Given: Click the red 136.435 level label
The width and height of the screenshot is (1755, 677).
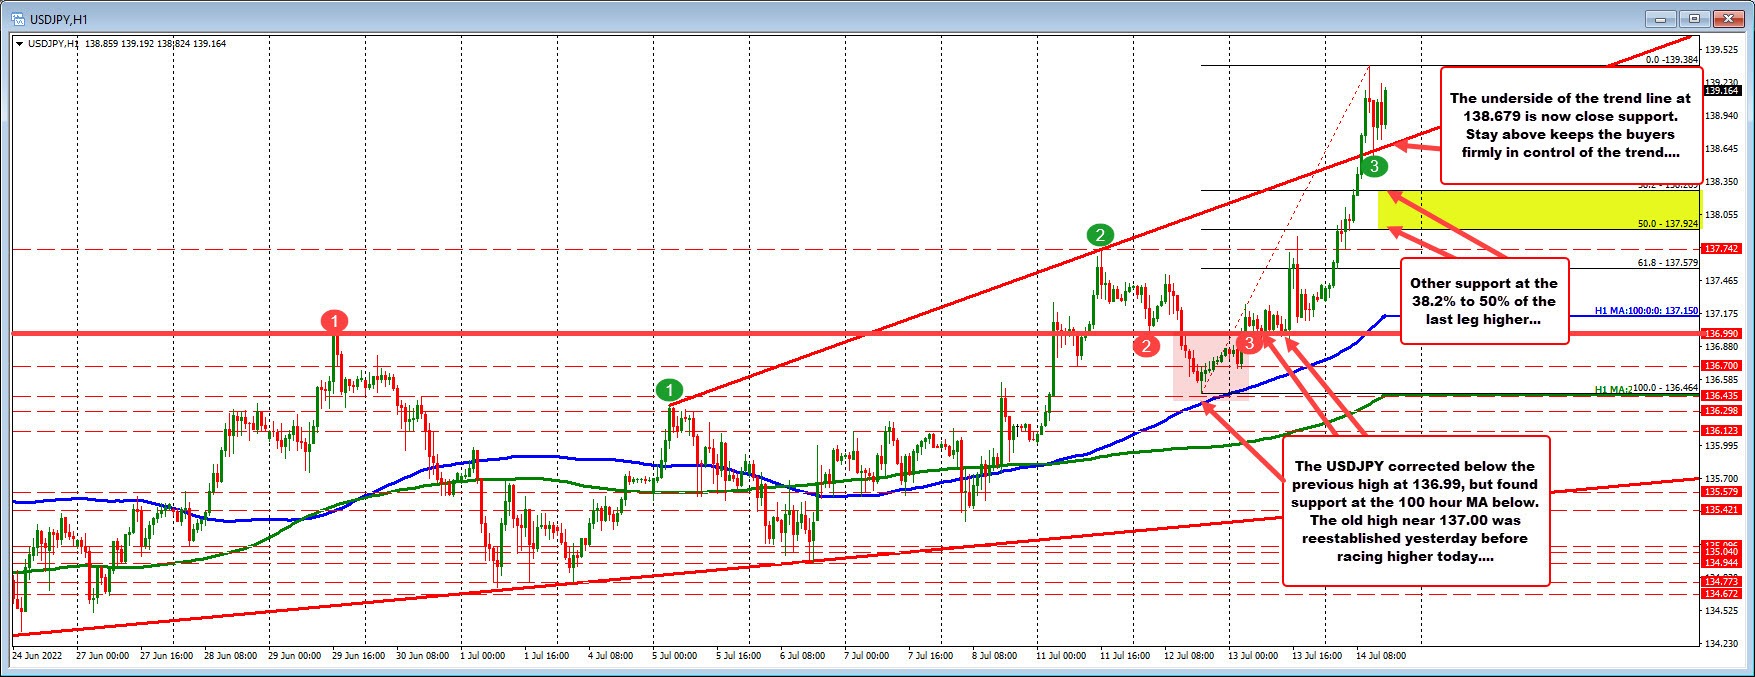Looking at the screenshot, I should click(1722, 396).
